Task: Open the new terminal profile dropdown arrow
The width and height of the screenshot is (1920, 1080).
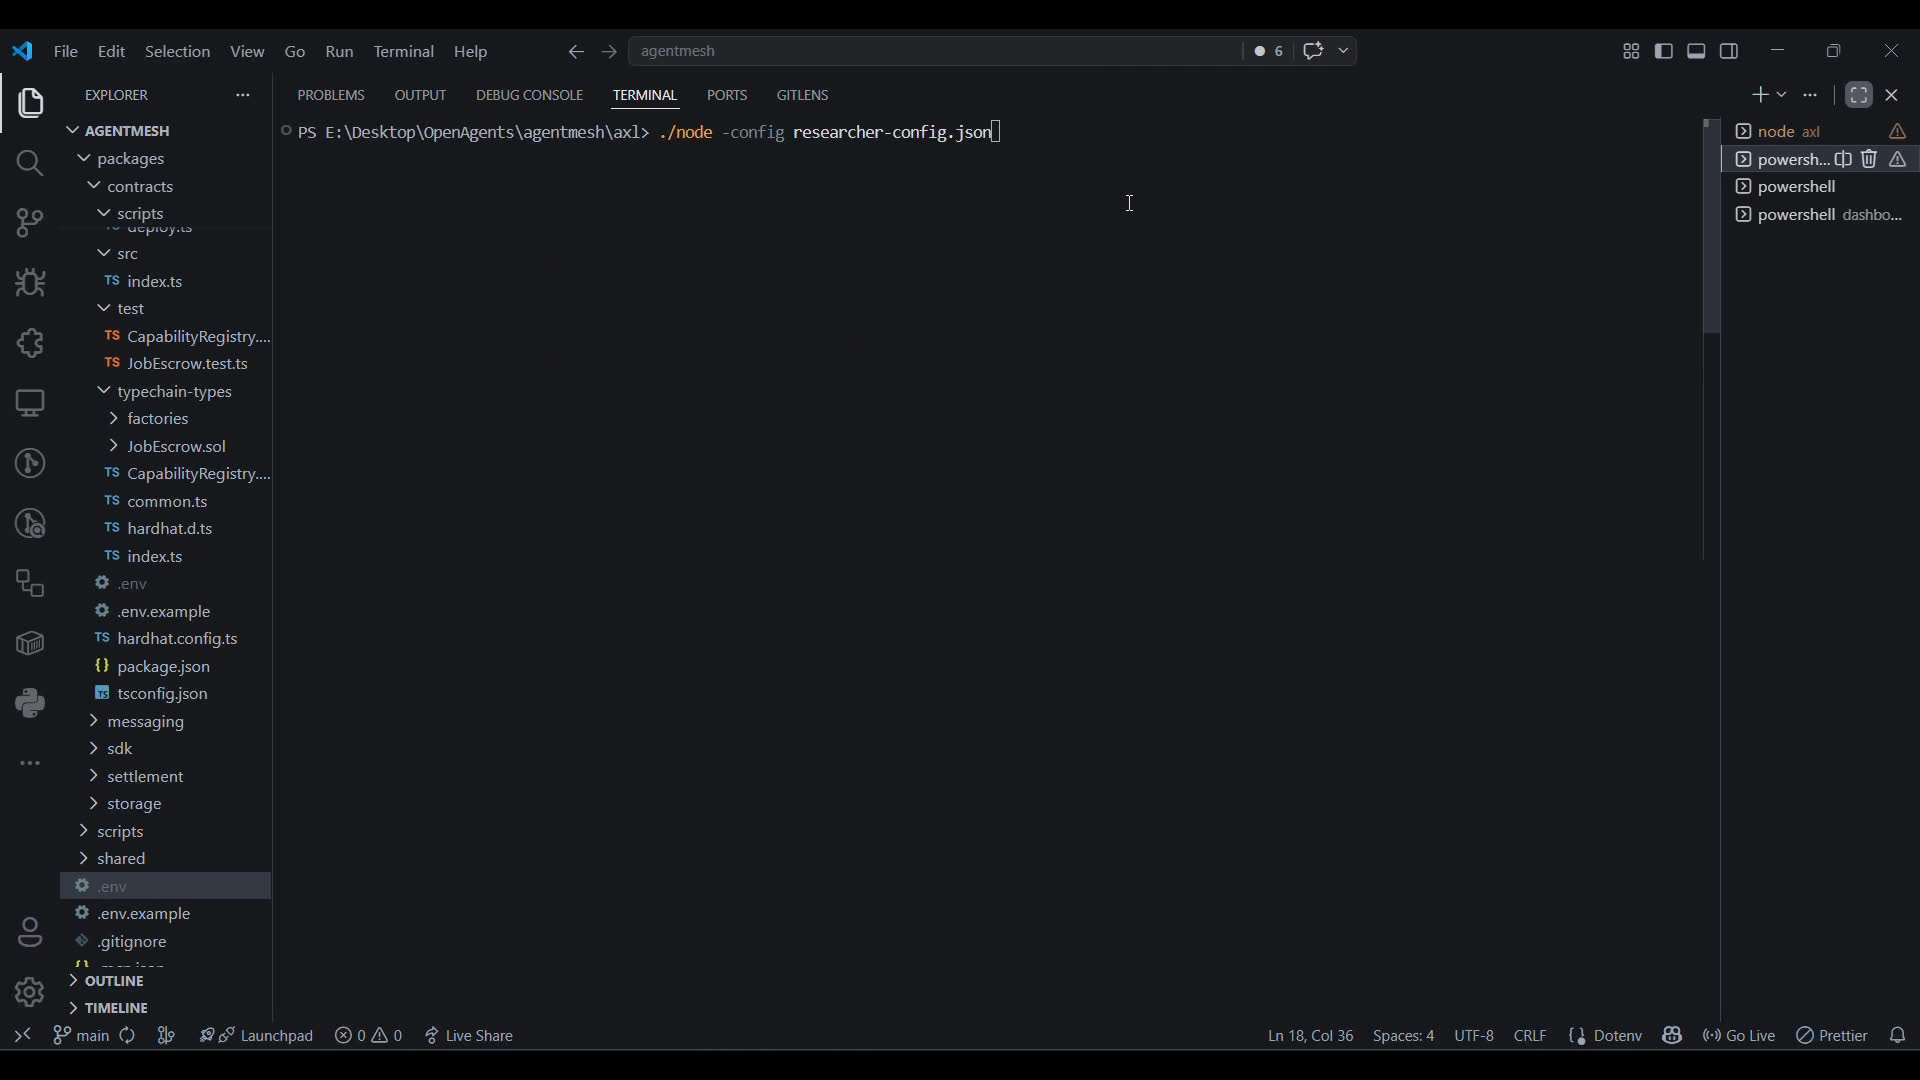Action: (1782, 95)
